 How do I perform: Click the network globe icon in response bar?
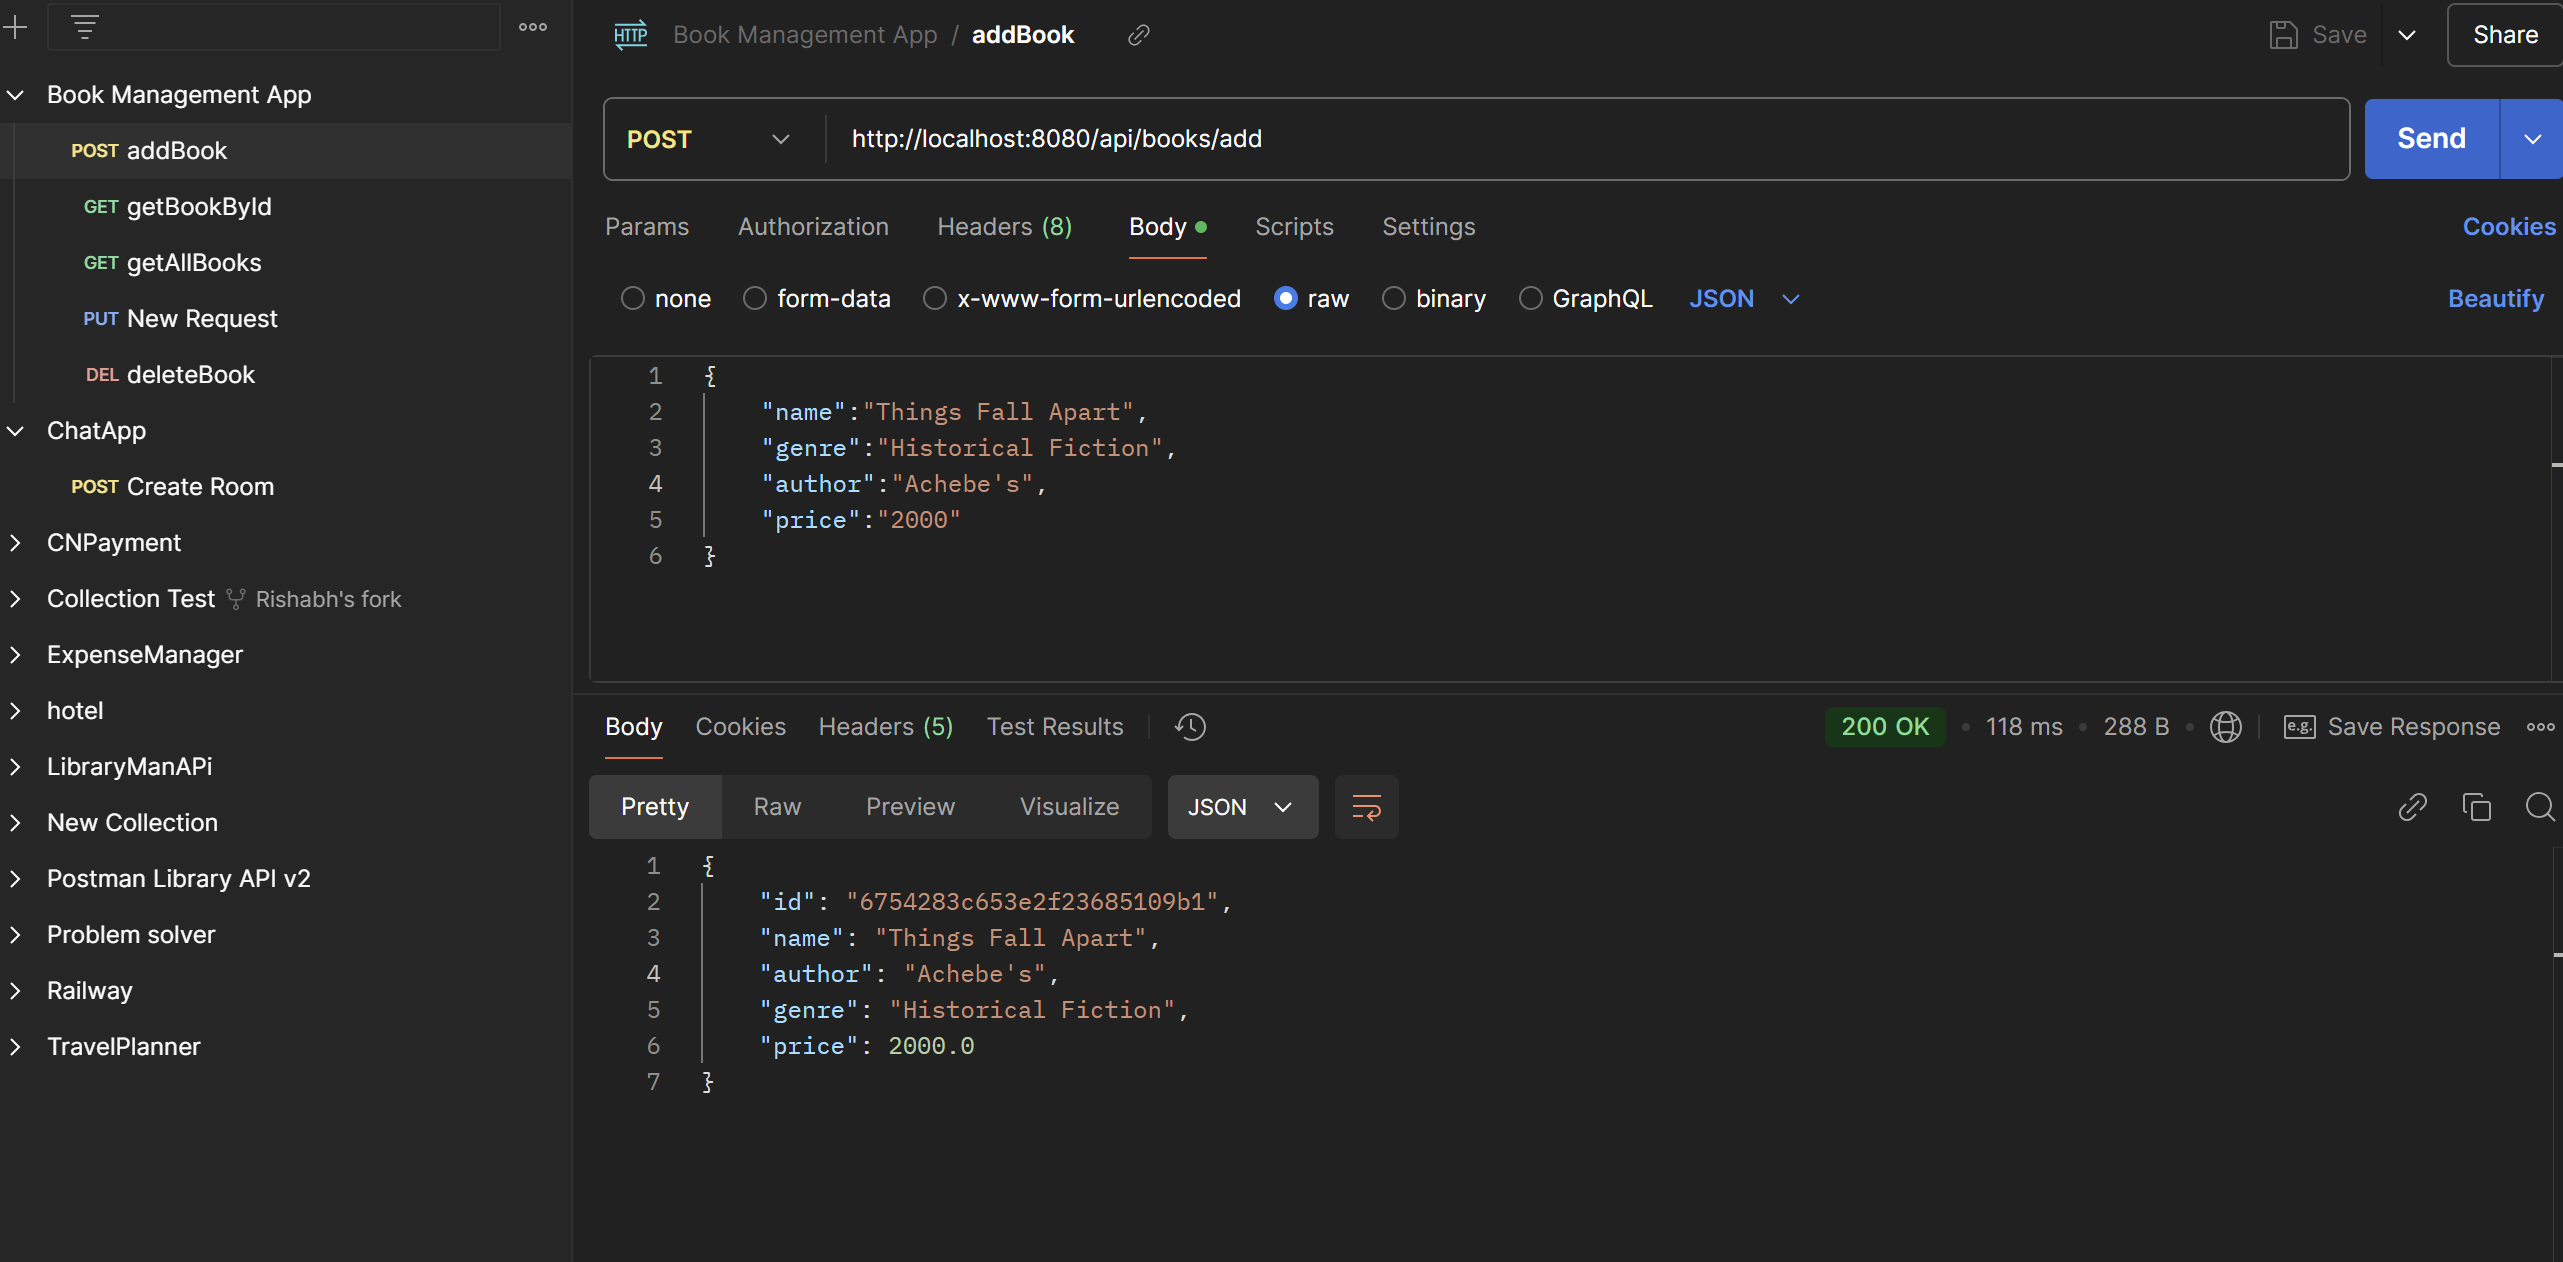pyautogui.click(x=2225, y=727)
